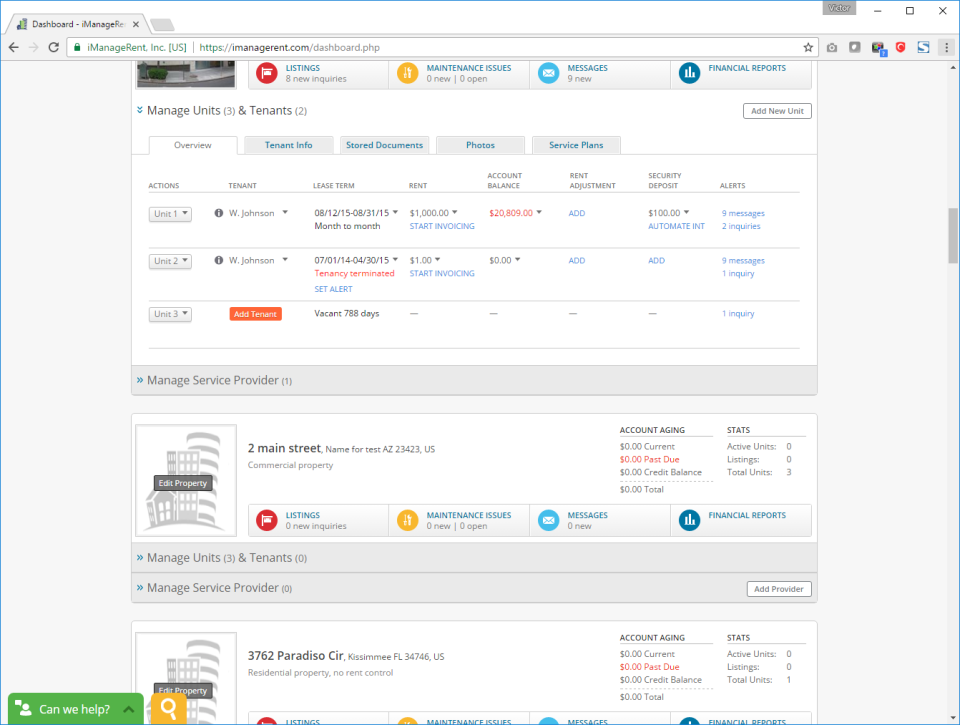This screenshot has height=725, width=960.
Task: Open the Listings icon showing 8 new inquiries
Action: coord(266,72)
